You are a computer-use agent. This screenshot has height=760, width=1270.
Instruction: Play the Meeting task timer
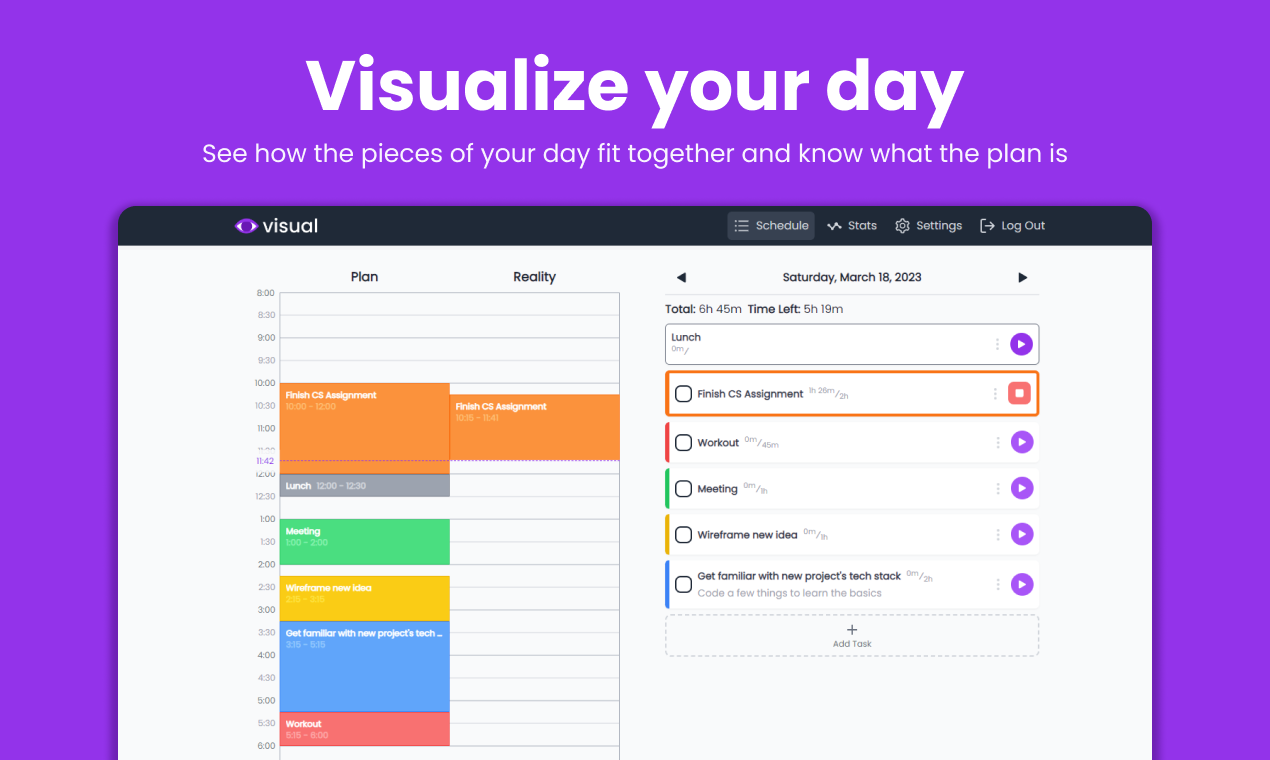click(1021, 488)
